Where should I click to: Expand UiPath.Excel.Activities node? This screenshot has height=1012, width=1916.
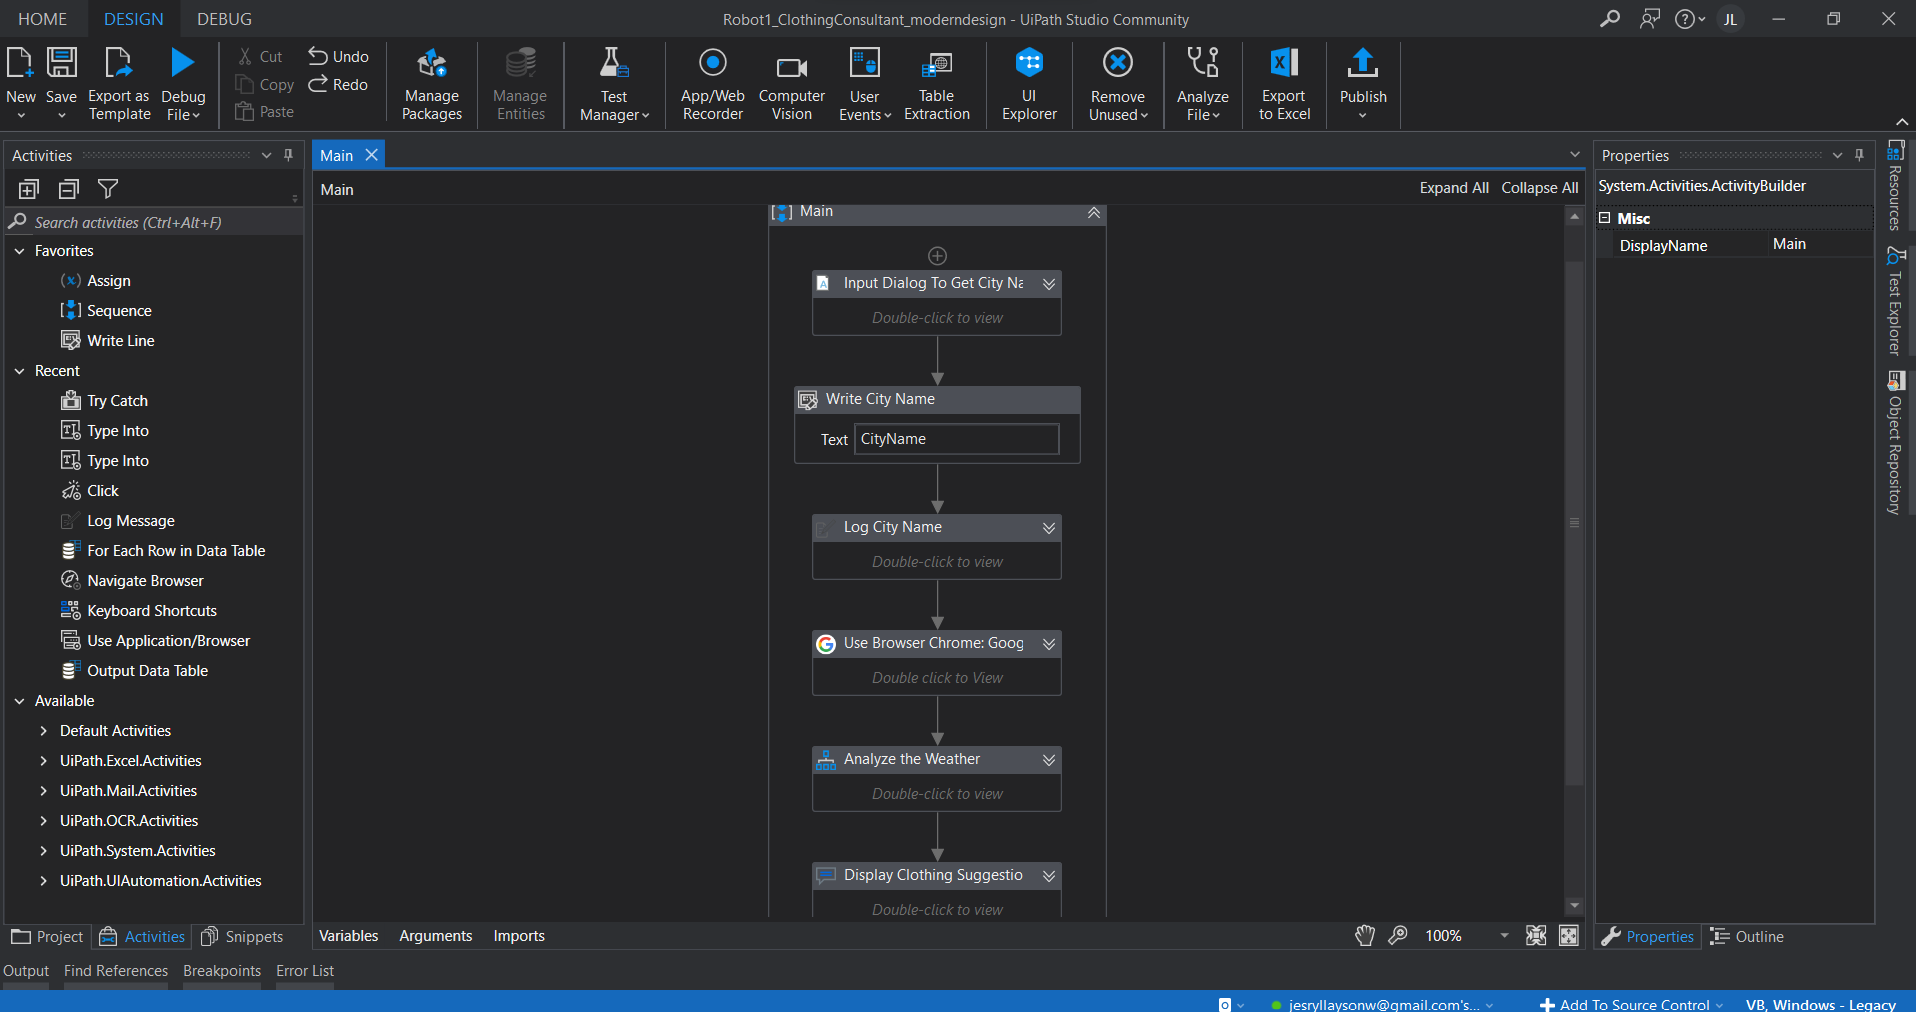[x=43, y=761]
